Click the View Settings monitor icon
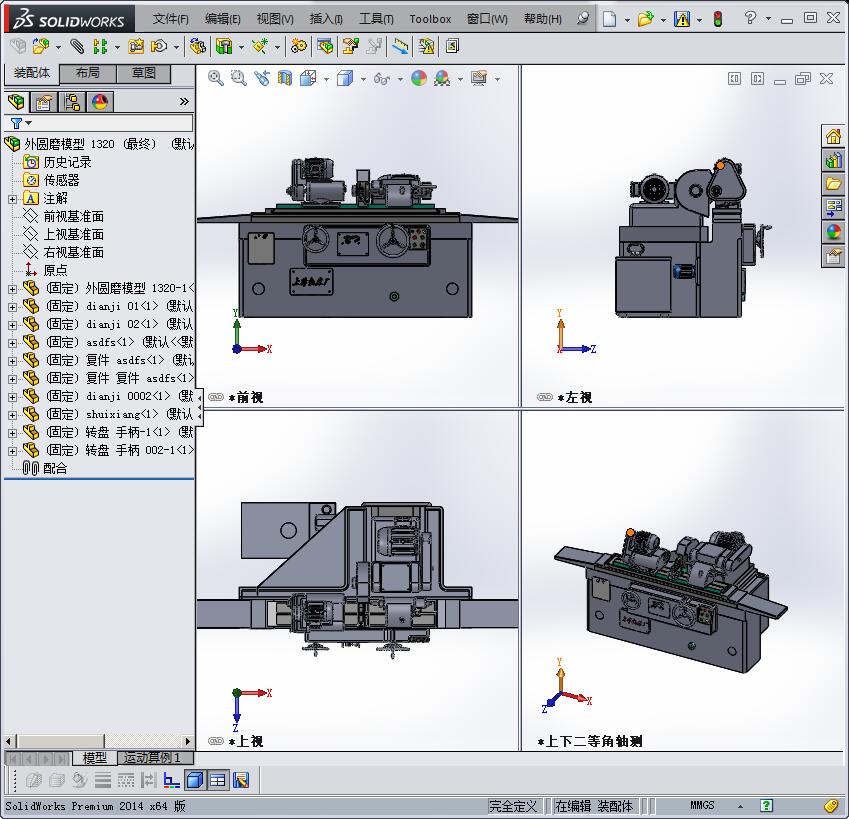Image resolution: width=849 pixels, height=819 pixels. (479, 78)
